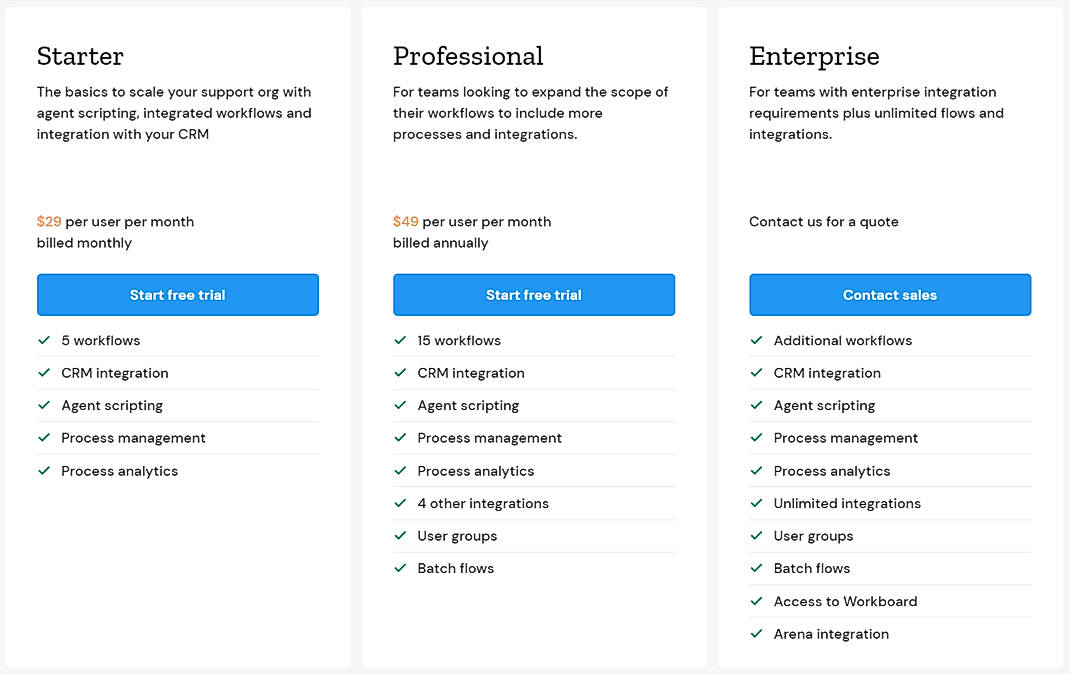Click the checkmark beside 5 workflows

[x=44, y=340]
